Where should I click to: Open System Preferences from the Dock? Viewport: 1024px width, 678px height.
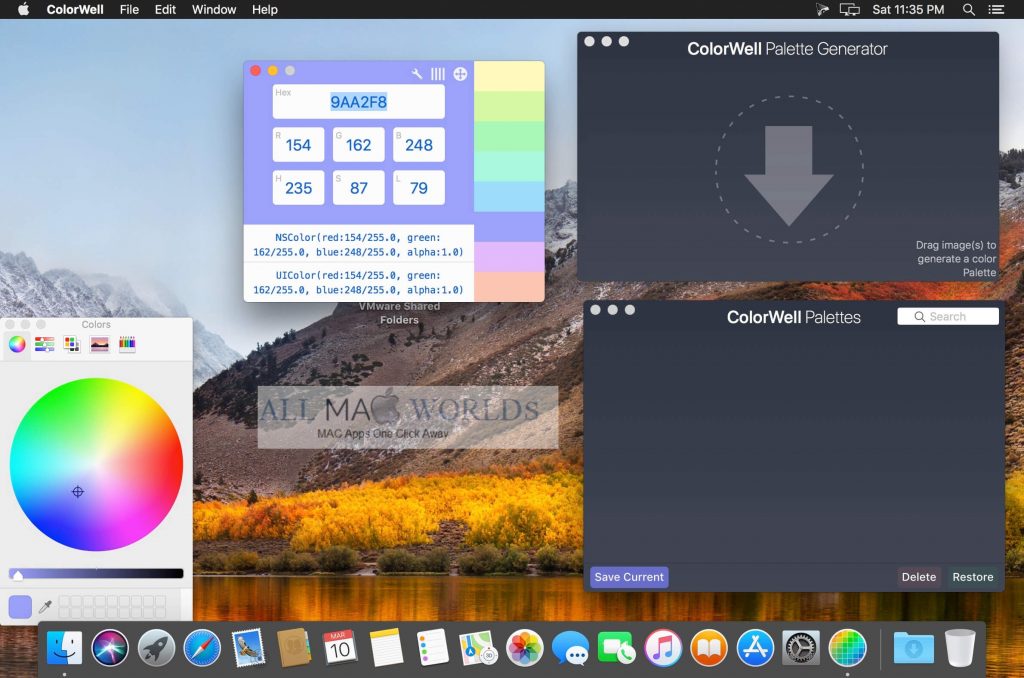pos(801,648)
